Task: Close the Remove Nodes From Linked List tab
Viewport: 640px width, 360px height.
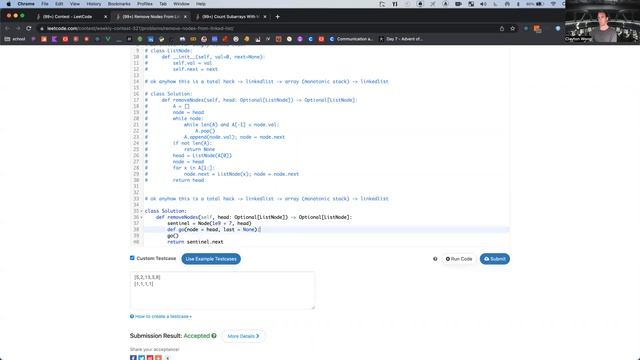Action: tap(185, 17)
